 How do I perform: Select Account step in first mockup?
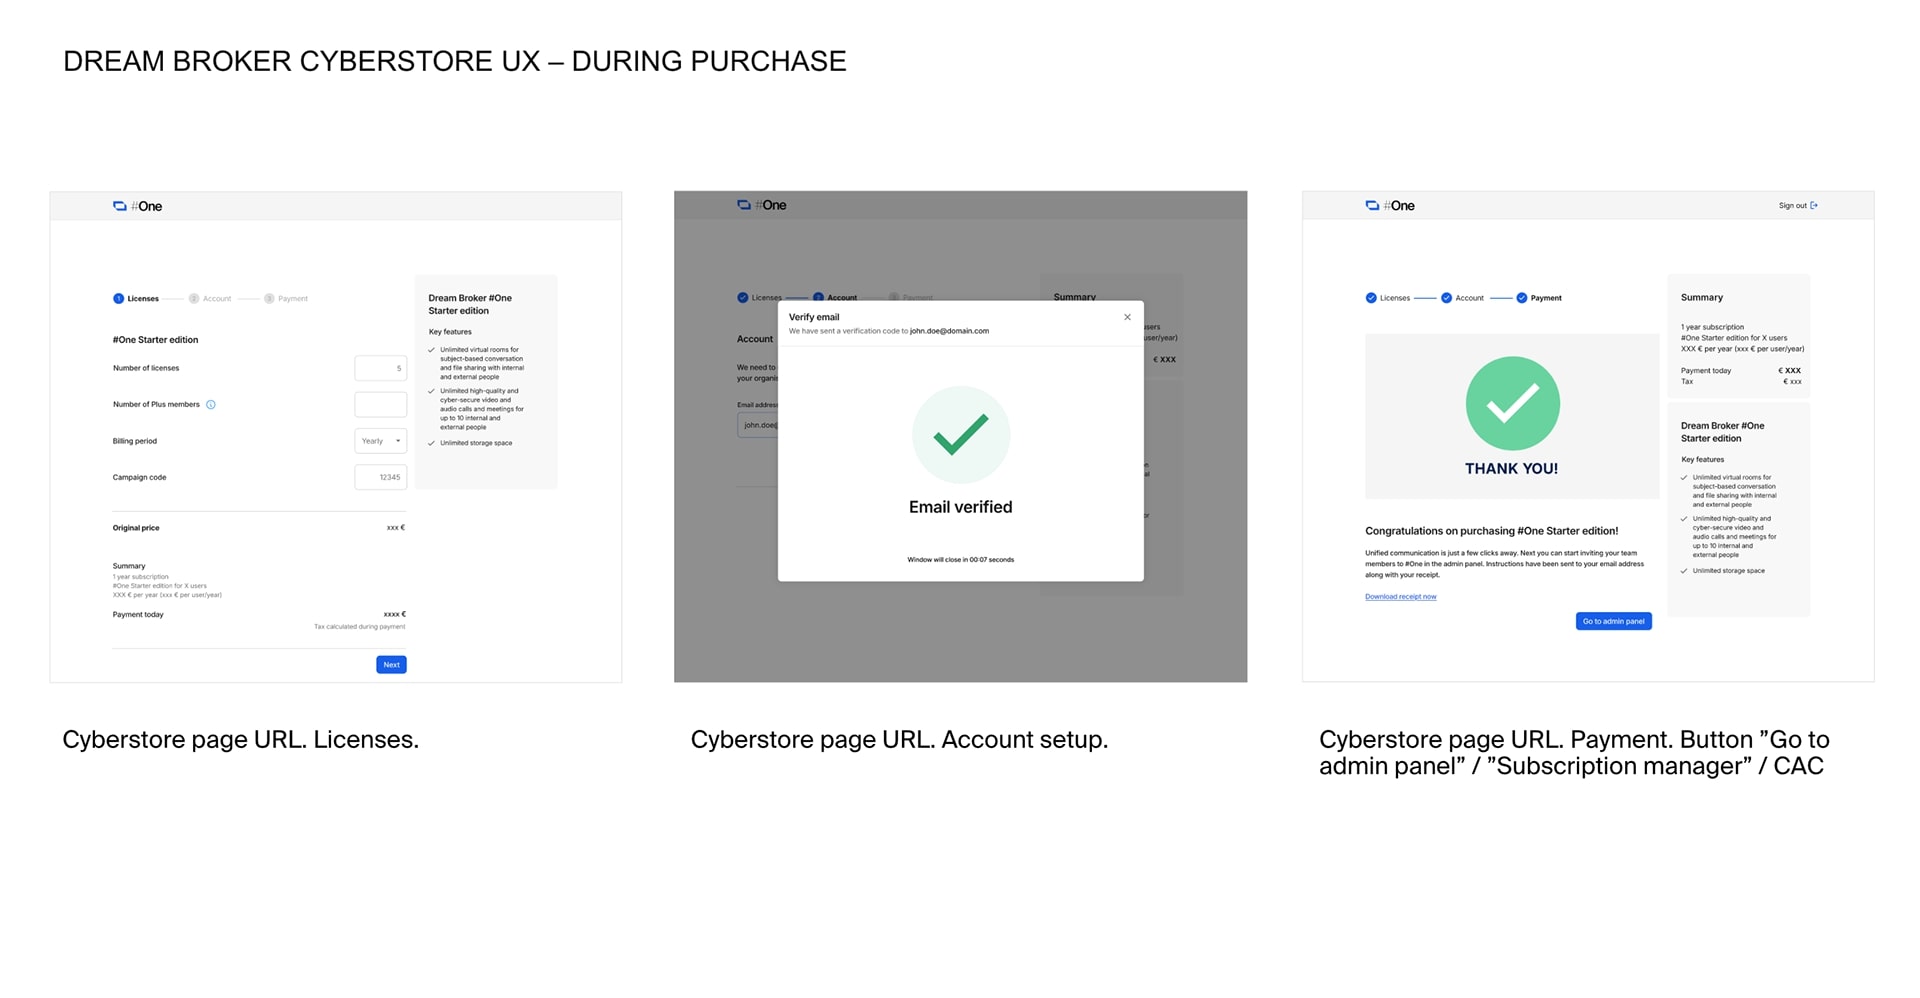click(x=210, y=299)
